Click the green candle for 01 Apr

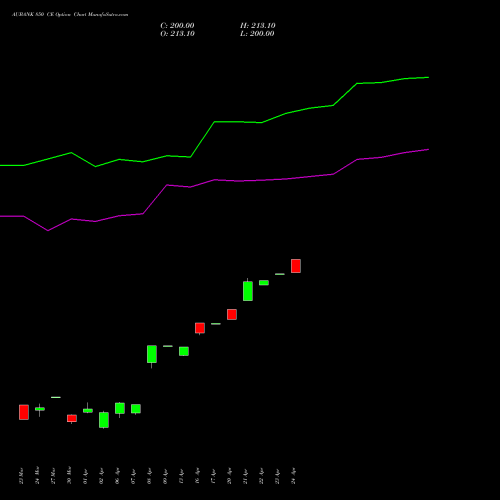[x=88, y=411]
